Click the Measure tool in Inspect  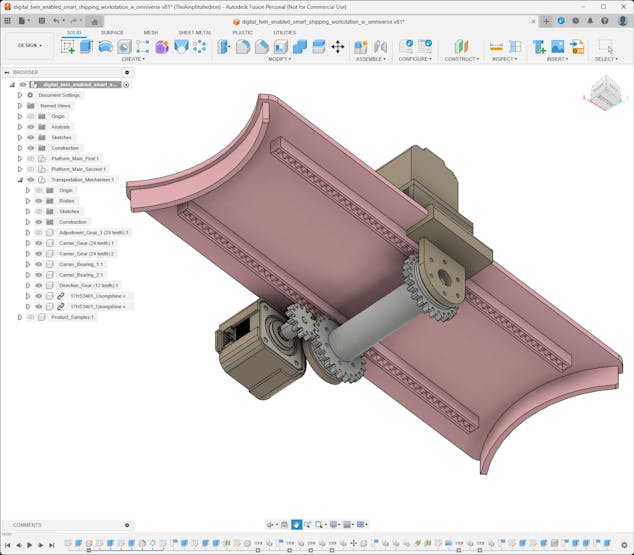tap(496, 46)
